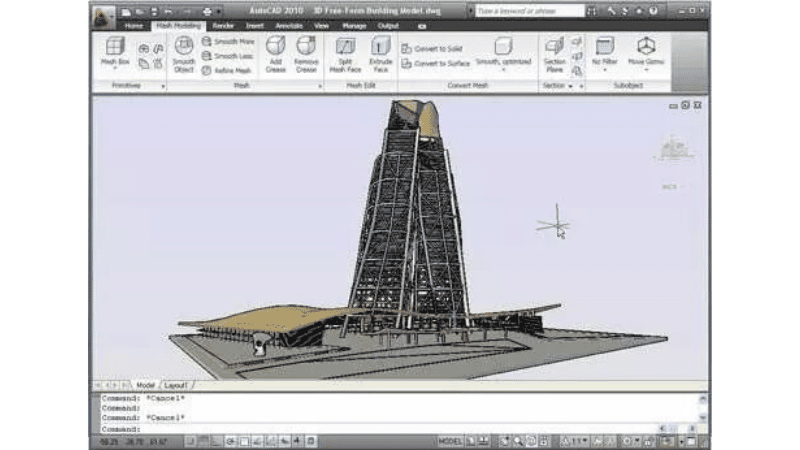Open the workspace switching gear dropdown
The image size is (800, 450).
pos(631,441)
